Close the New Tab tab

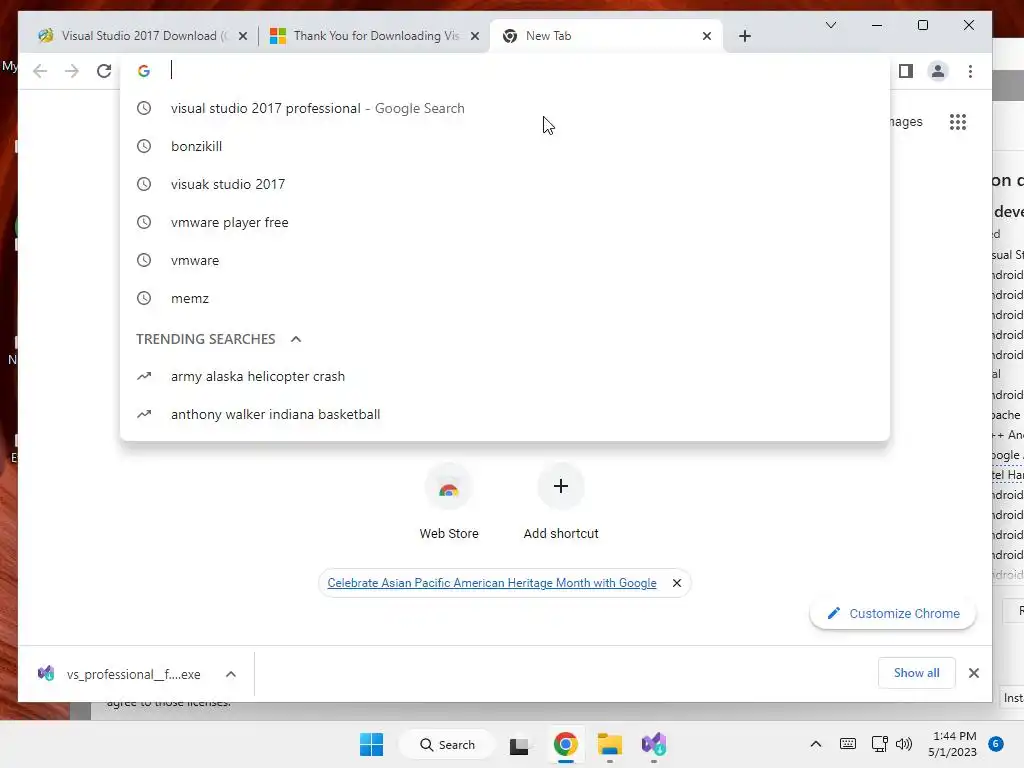[x=707, y=36]
